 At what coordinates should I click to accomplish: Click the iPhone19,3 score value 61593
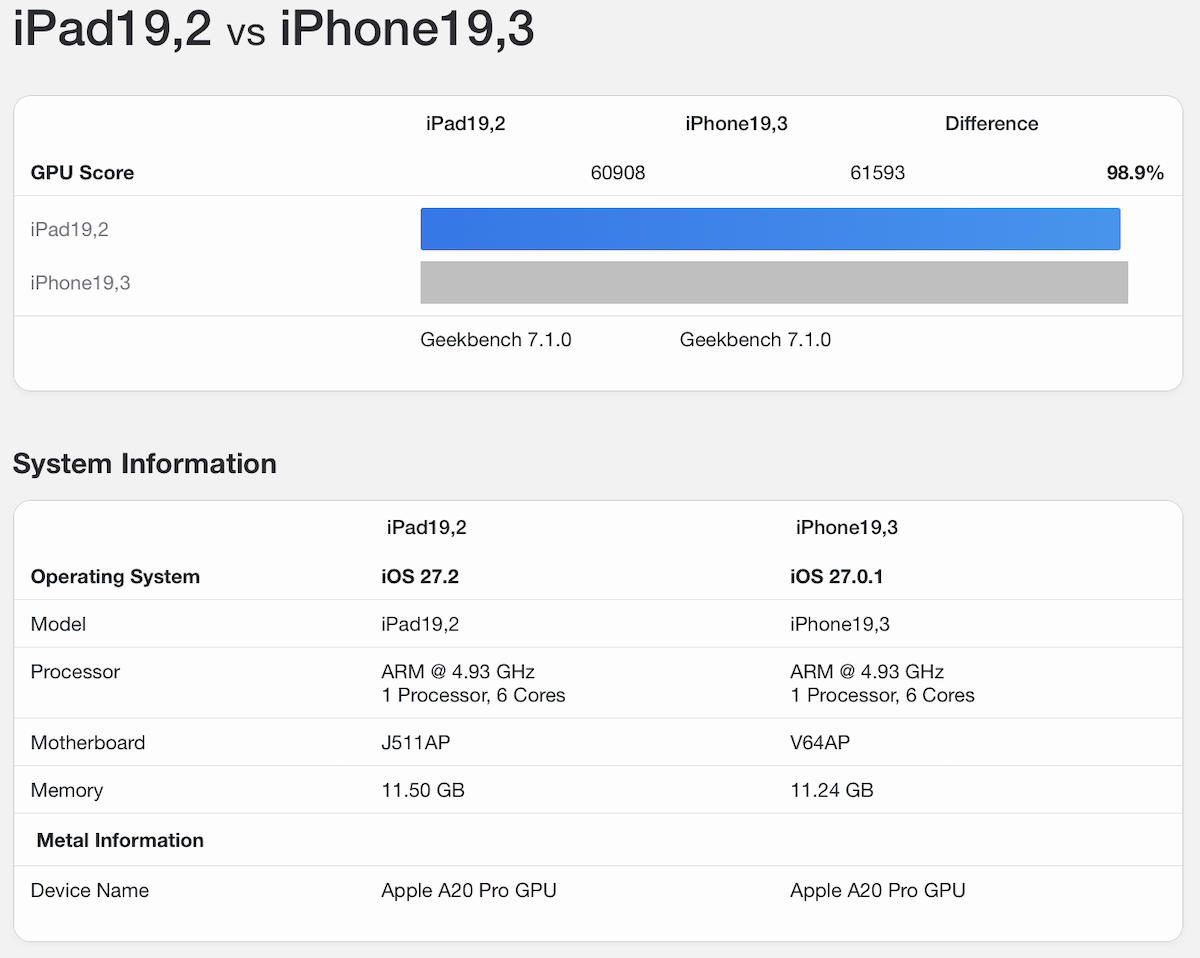pyautogui.click(x=877, y=173)
